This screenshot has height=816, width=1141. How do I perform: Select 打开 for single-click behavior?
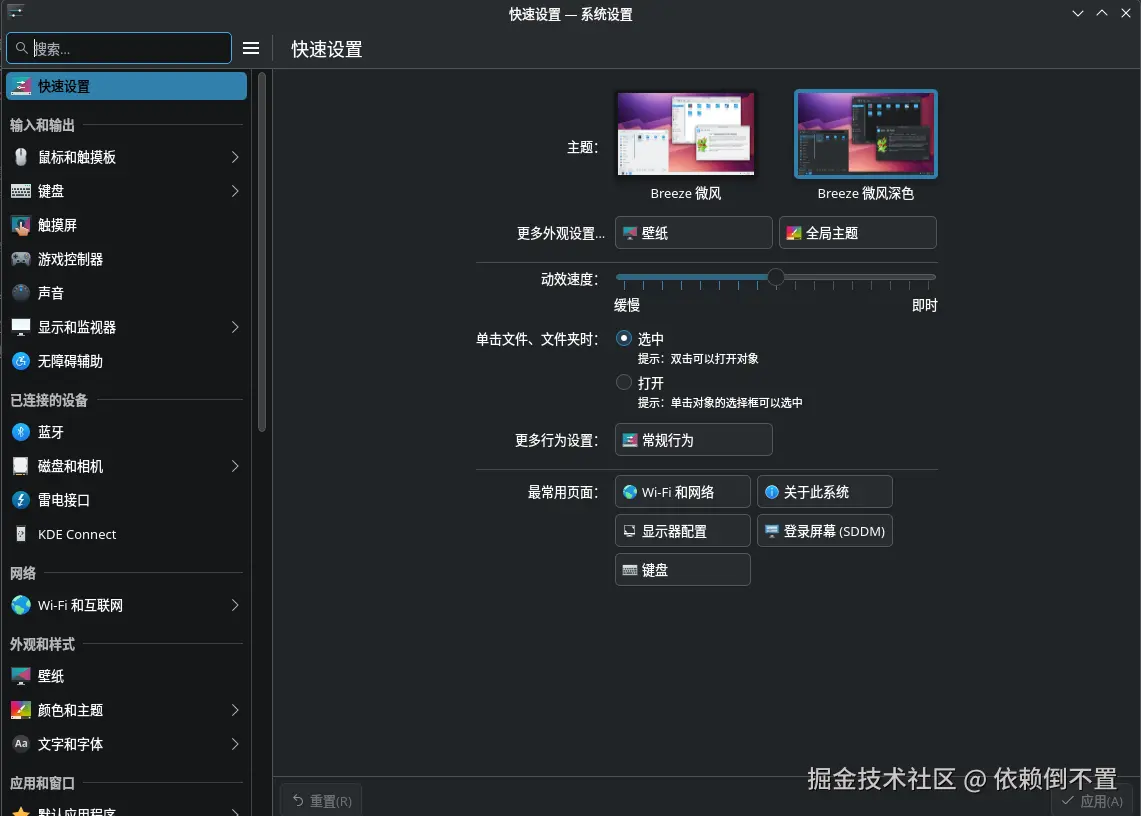[x=624, y=382]
